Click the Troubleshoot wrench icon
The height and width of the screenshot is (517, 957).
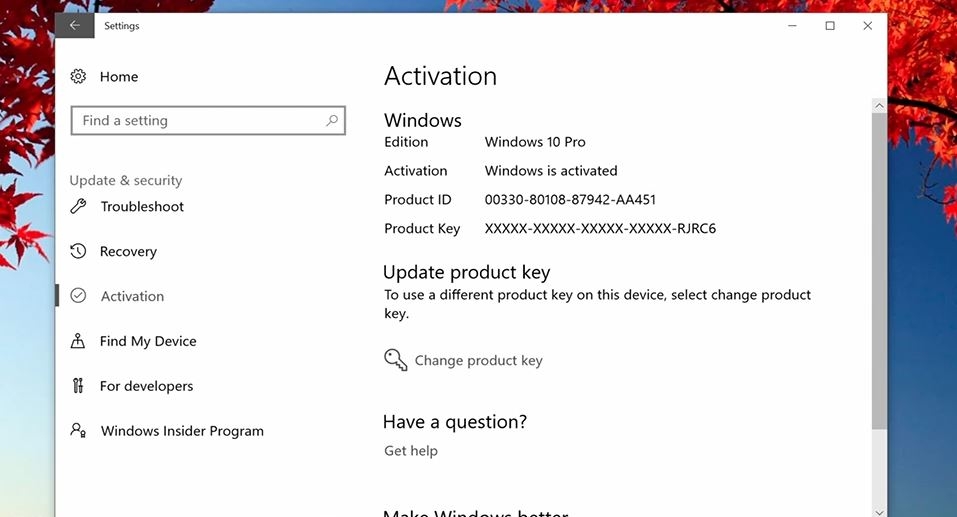tap(78, 206)
